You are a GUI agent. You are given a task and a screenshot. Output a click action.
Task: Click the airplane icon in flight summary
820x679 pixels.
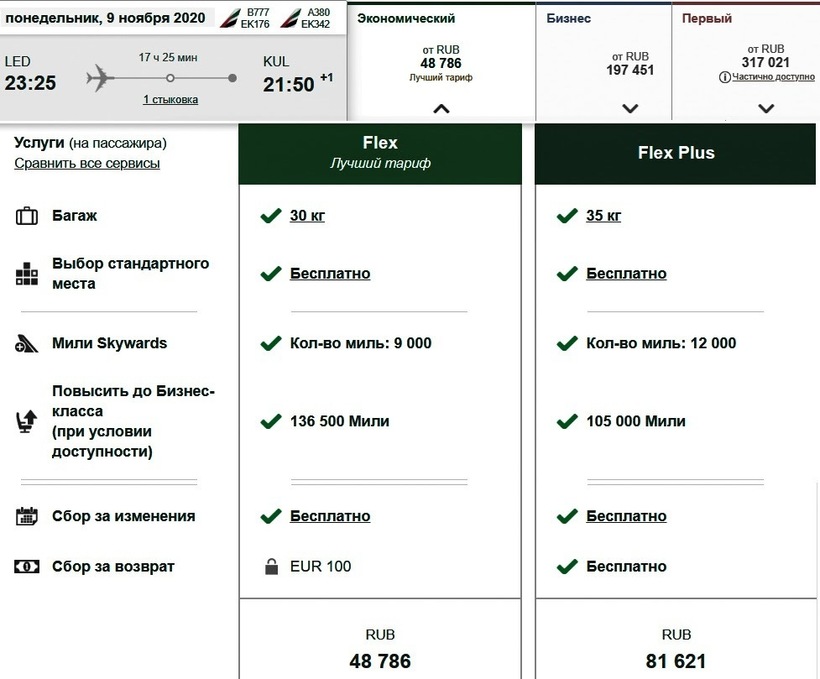pyautogui.click(x=101, y=77)
